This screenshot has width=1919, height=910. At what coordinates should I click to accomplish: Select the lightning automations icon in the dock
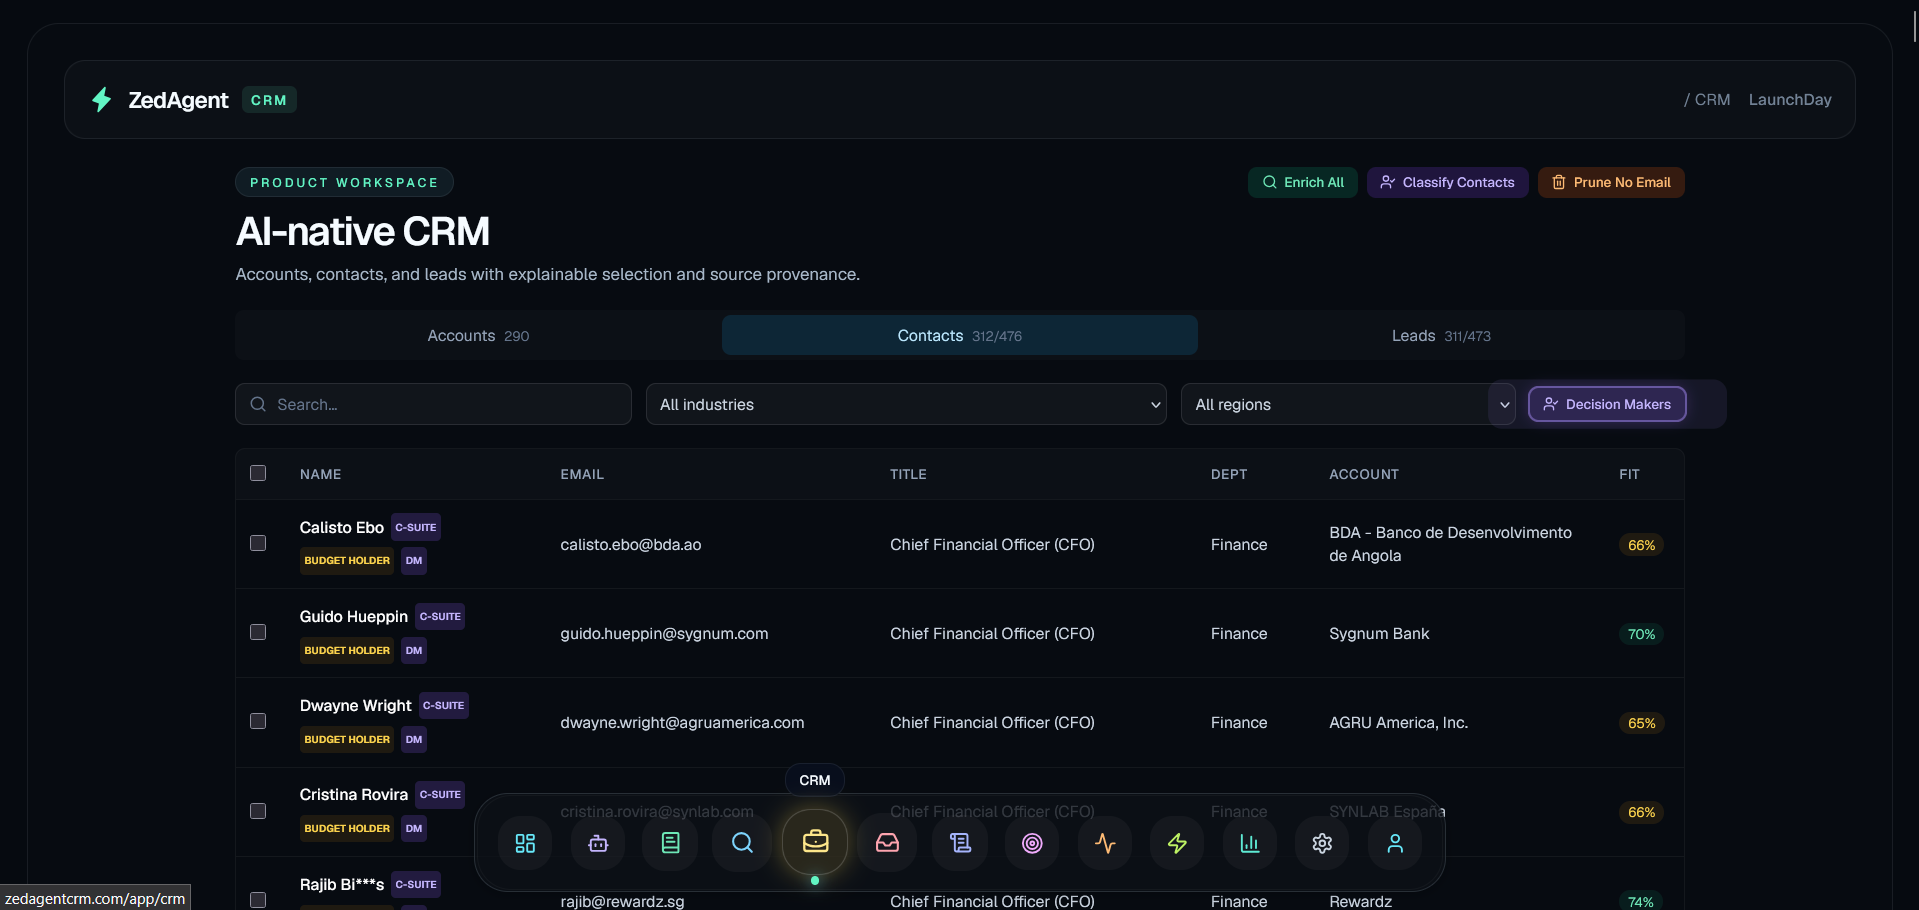(1176, 843)
